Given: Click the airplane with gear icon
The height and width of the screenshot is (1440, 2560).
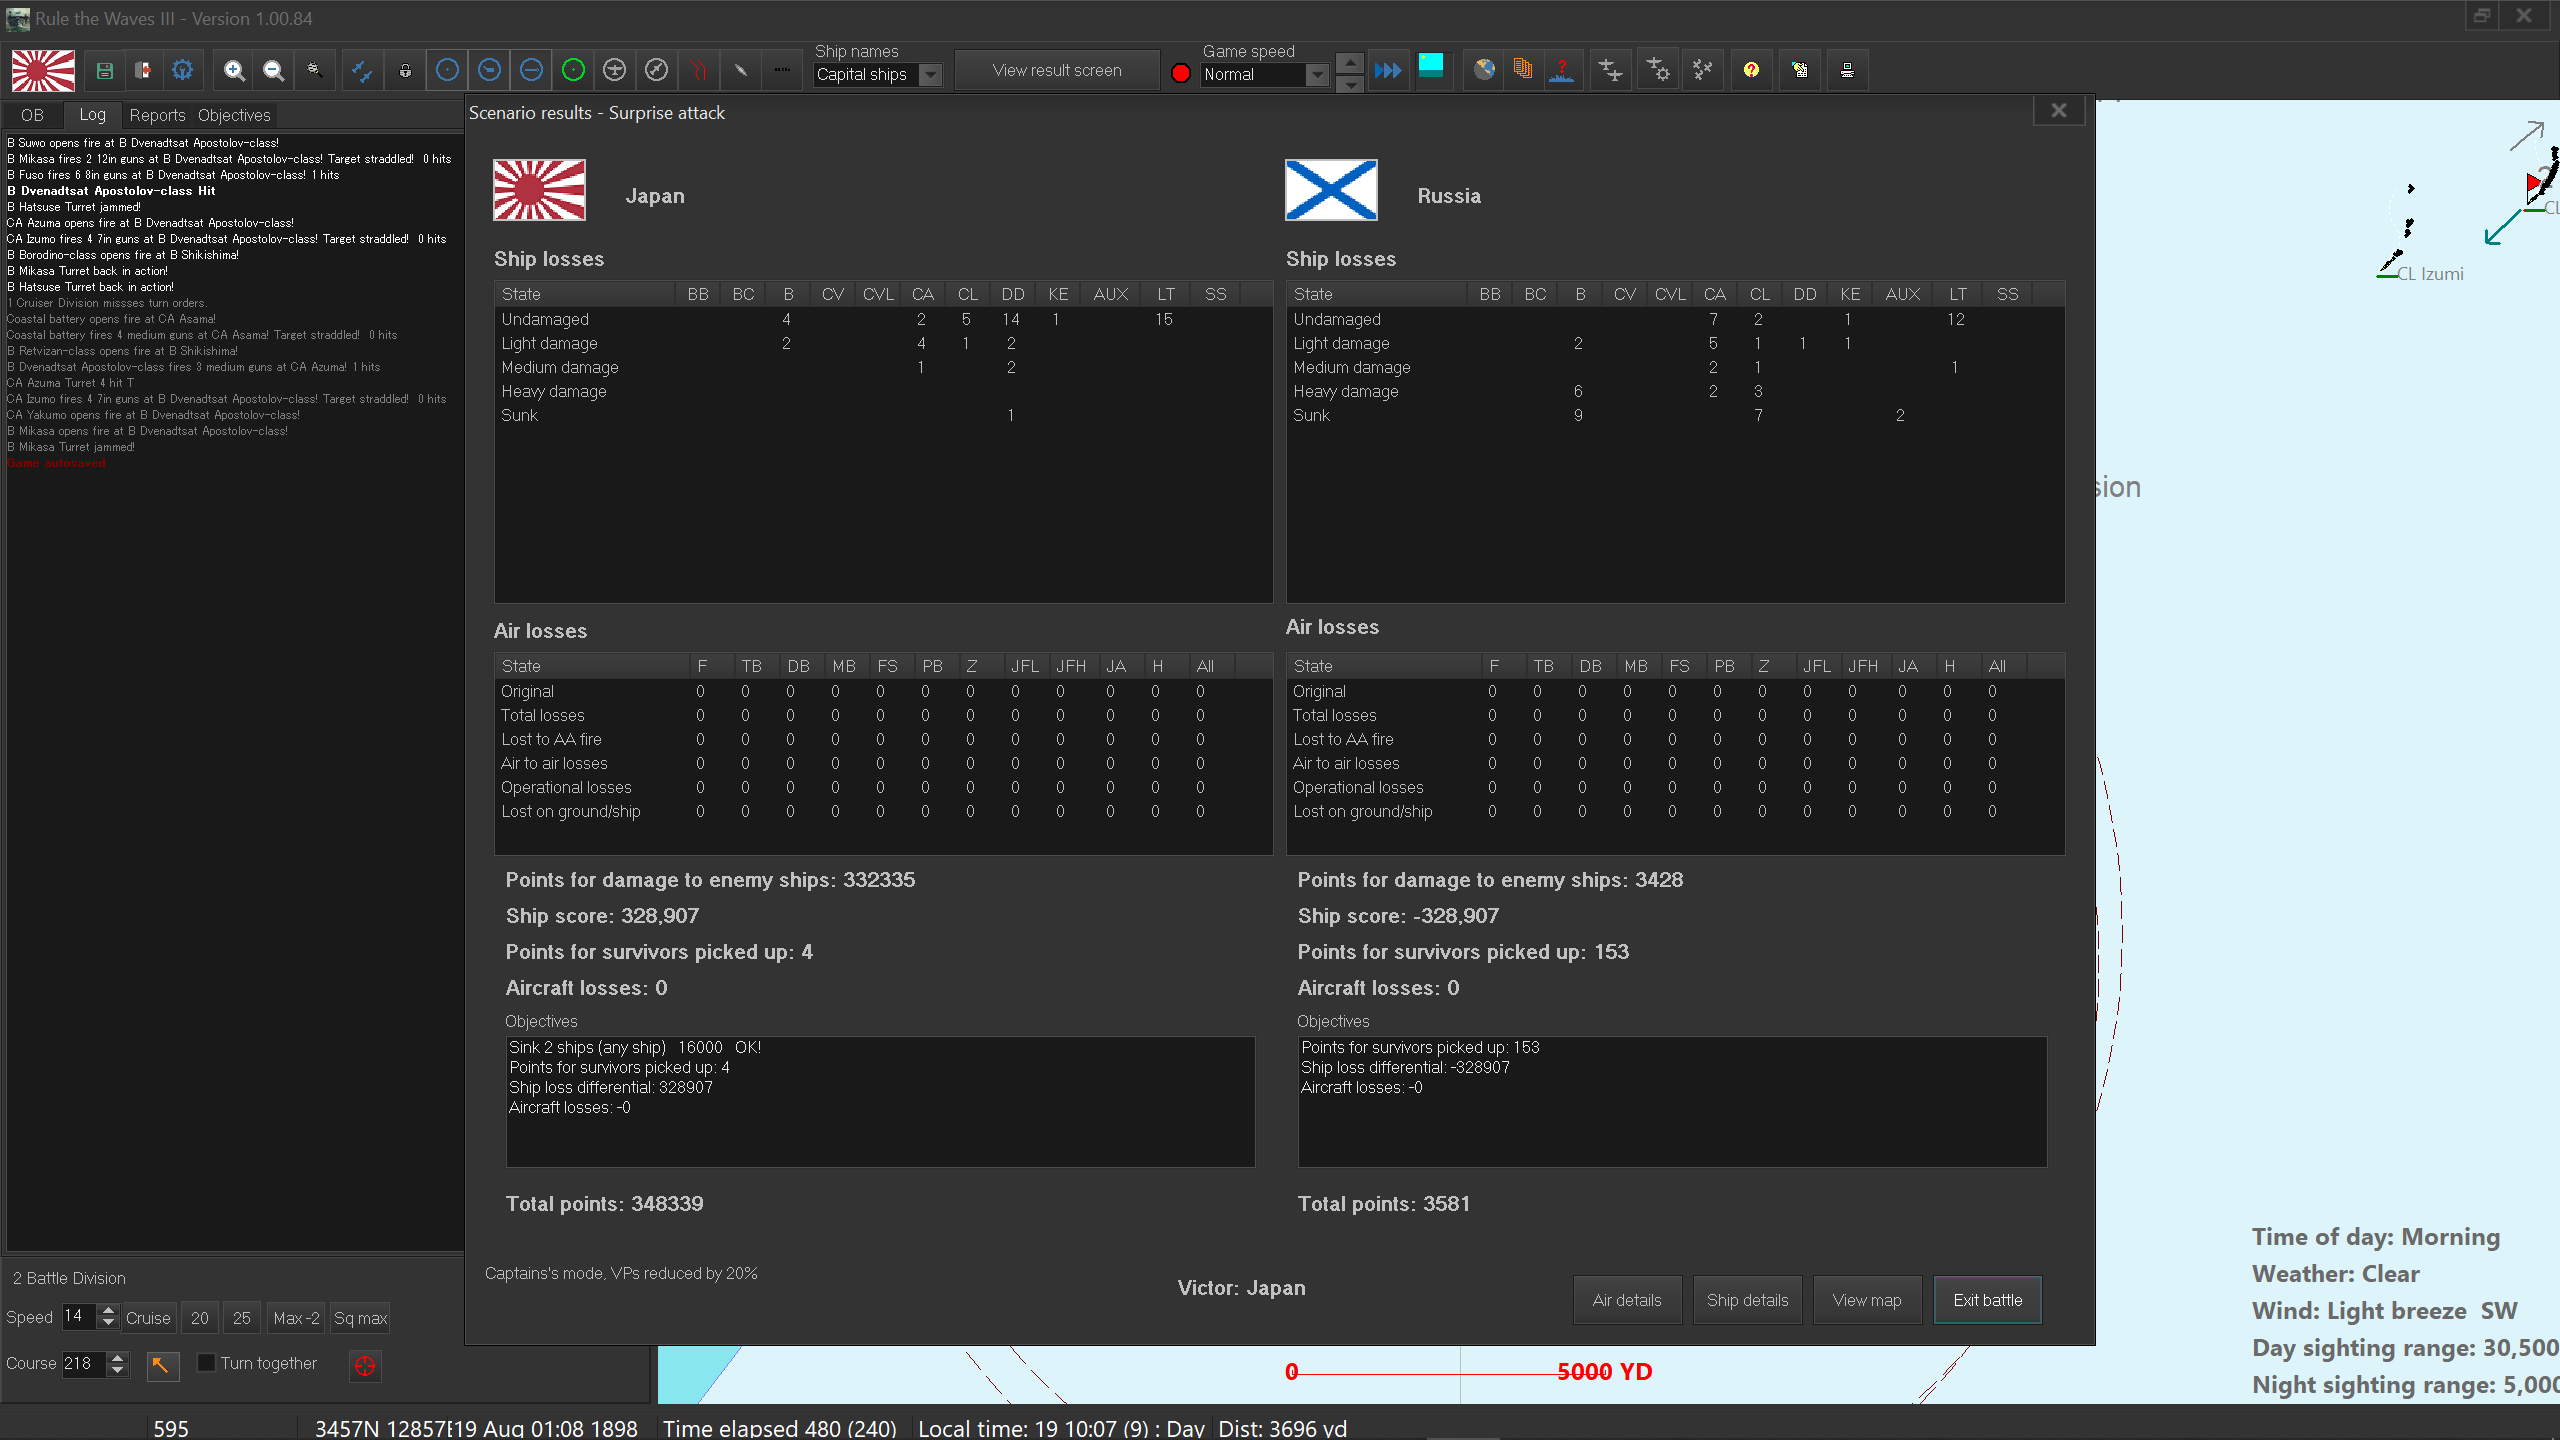Looking at the screenshot, I should point(1658,70).
